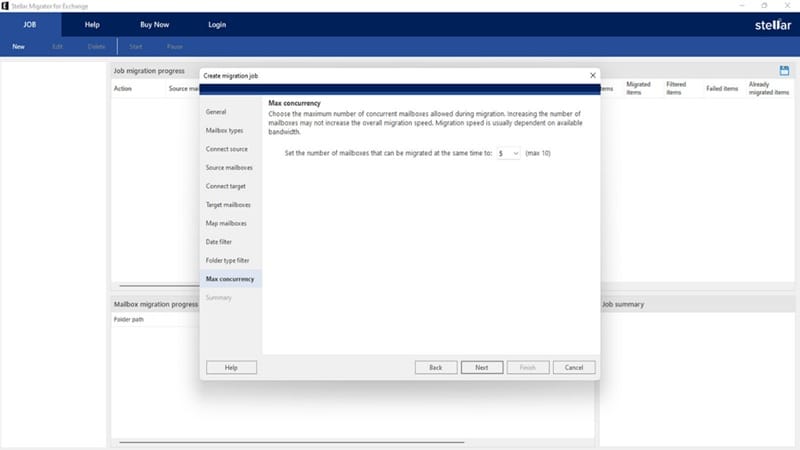Viewport: 800px width, 450px height.
Task: Click the Finish button
Action: point(528,367)
